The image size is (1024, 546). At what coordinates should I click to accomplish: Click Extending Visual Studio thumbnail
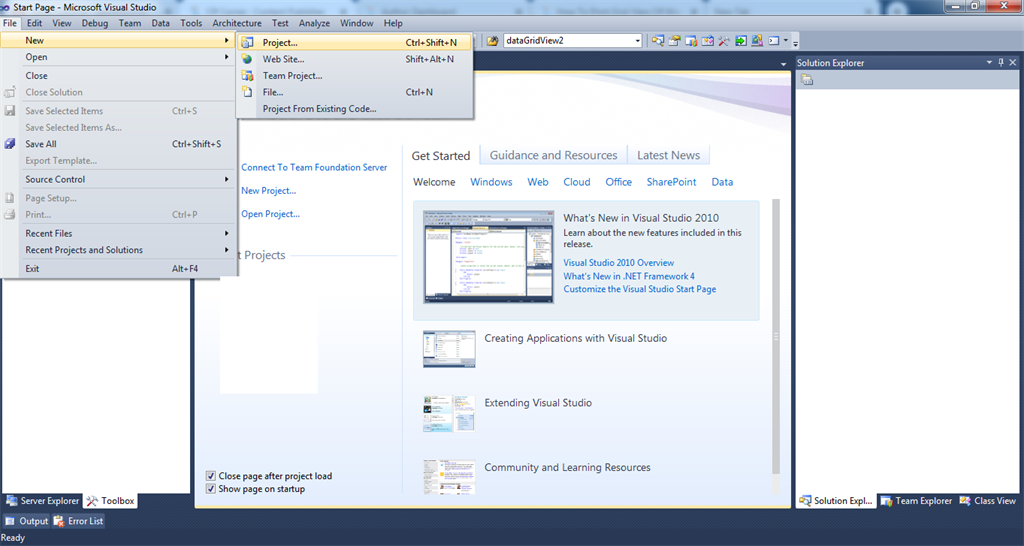click(x=449, y=413)
